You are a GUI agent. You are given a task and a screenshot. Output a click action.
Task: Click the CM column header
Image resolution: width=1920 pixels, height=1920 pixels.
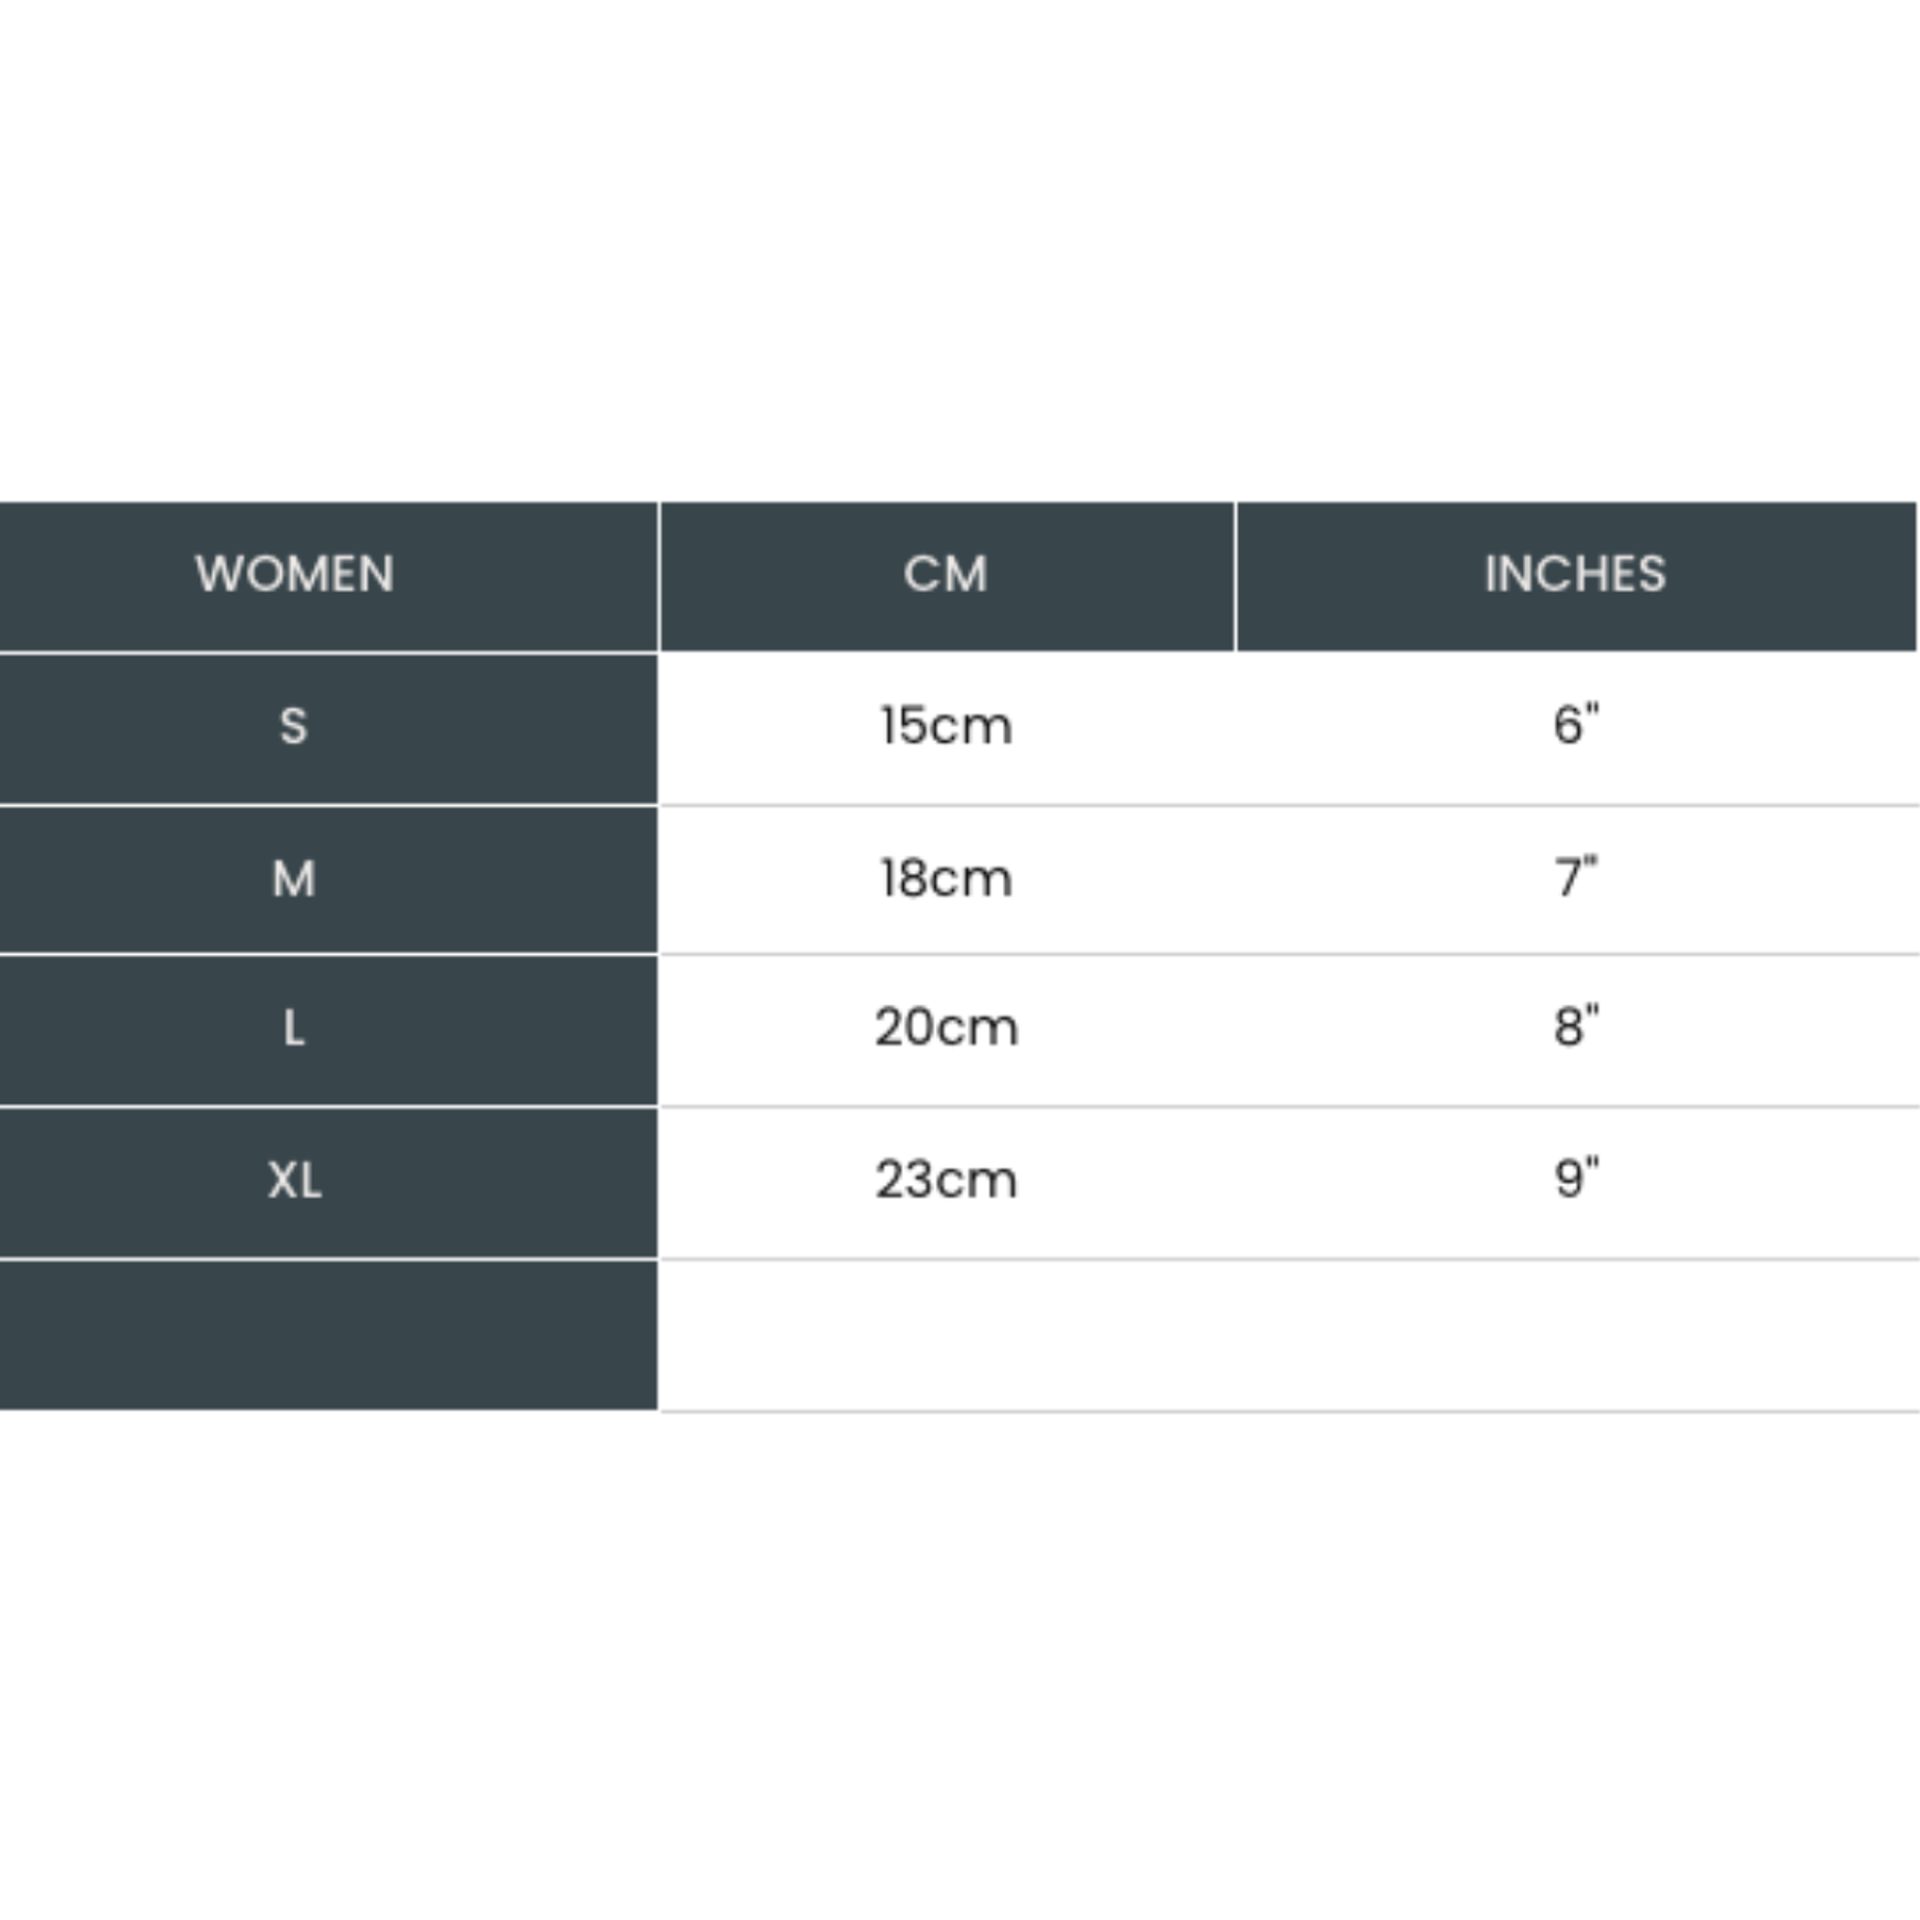point(946,574)
